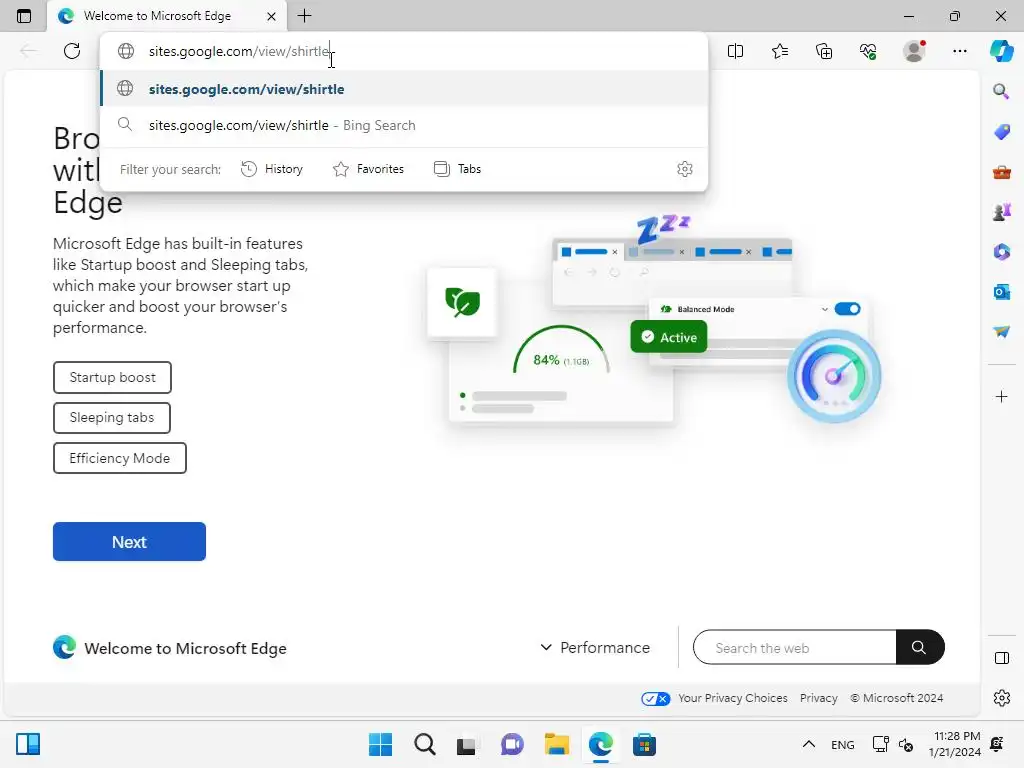
Task: Reload the page with the refresh icon
Action: [72, 51]
